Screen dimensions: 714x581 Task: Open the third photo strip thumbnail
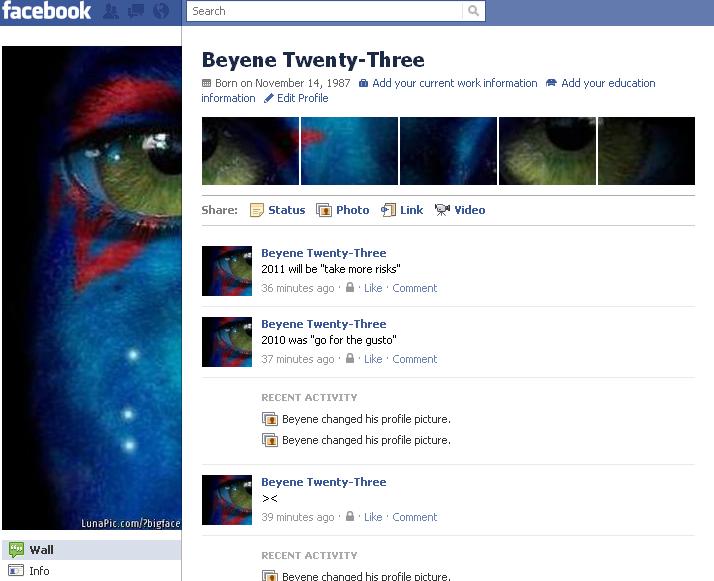point(449,151)
